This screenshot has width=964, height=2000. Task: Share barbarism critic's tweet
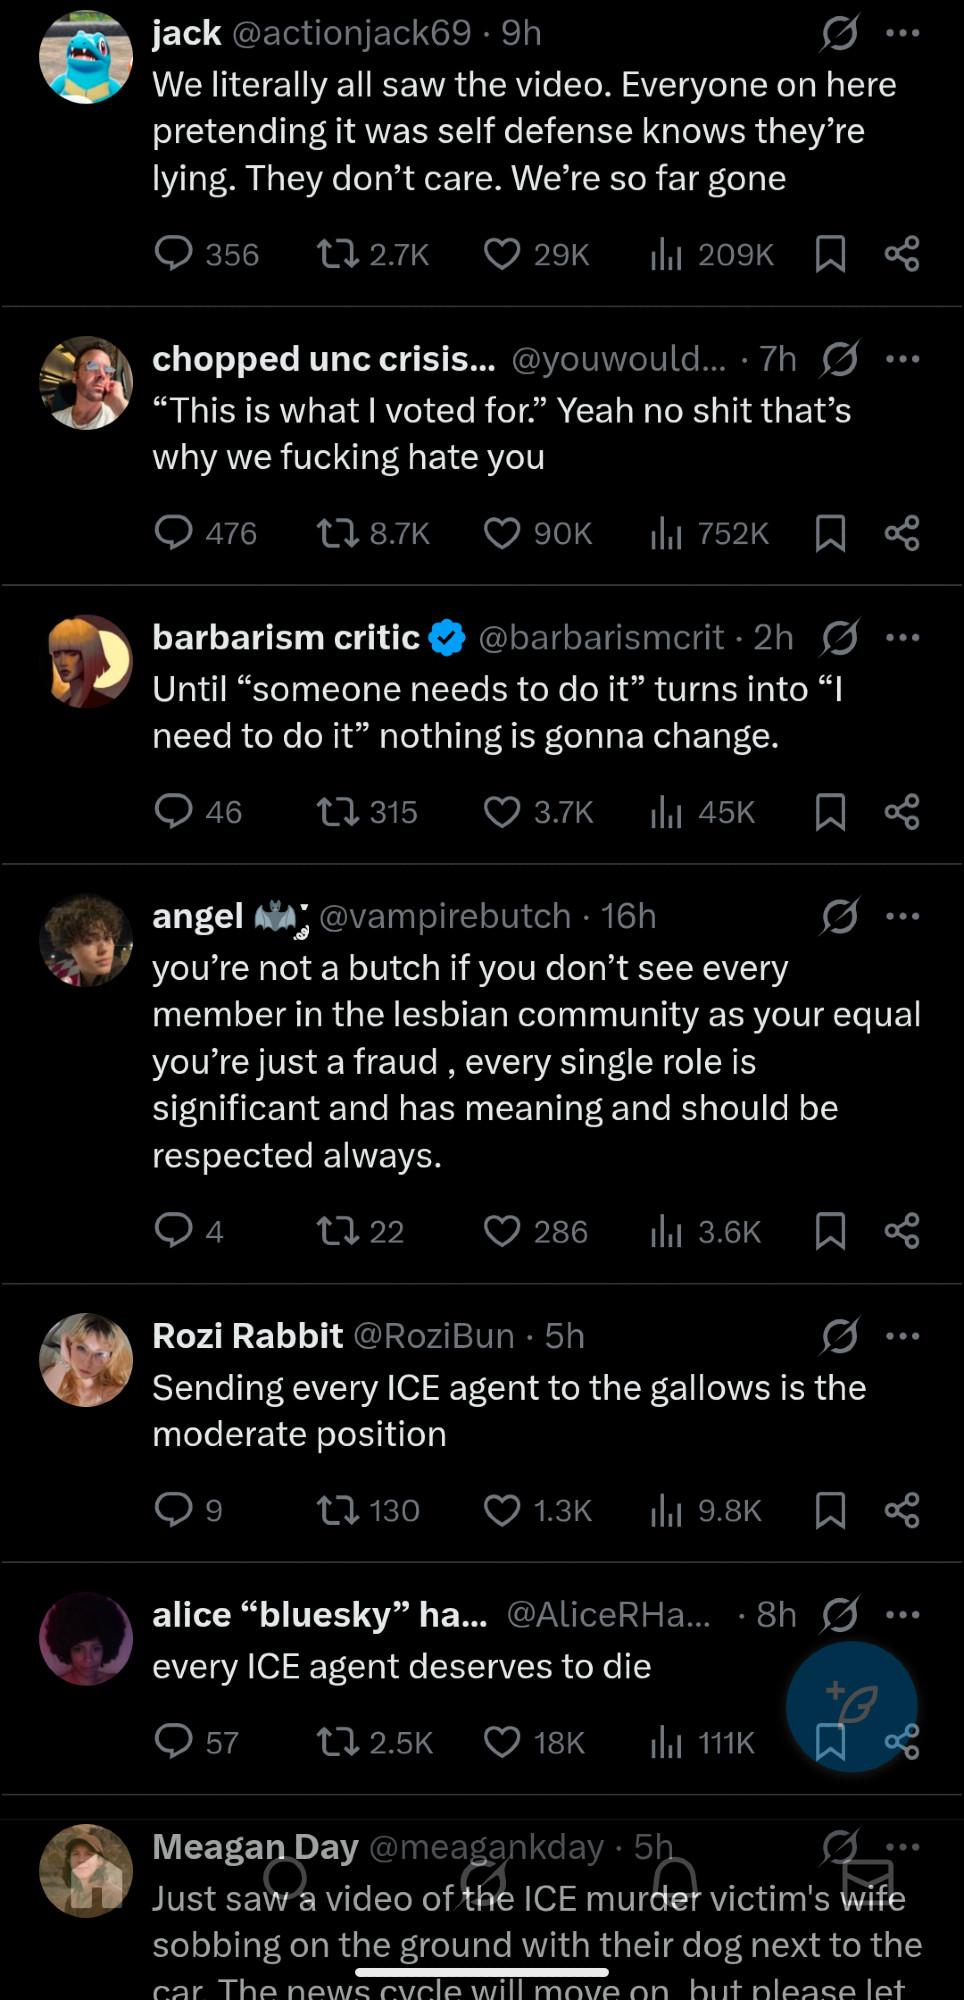pyautogui.click(x=901, y=812)
